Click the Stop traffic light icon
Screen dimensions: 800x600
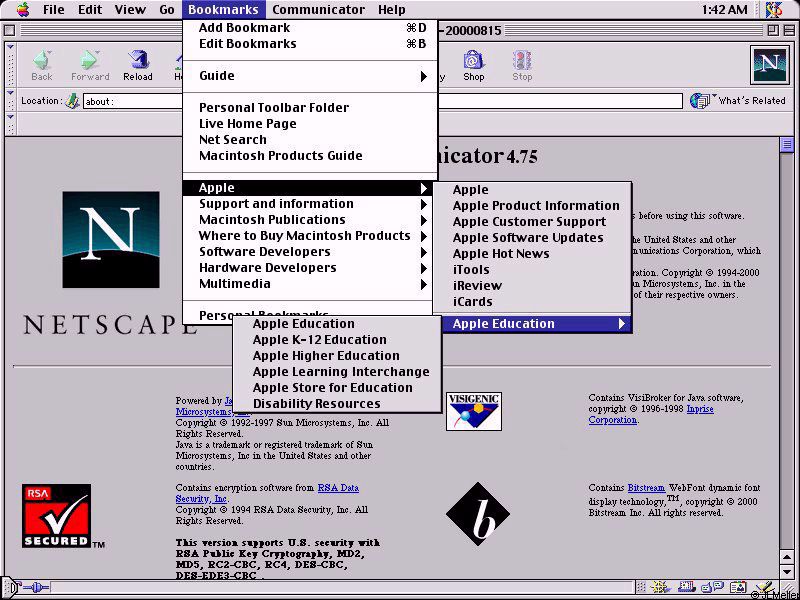point(522,60)
